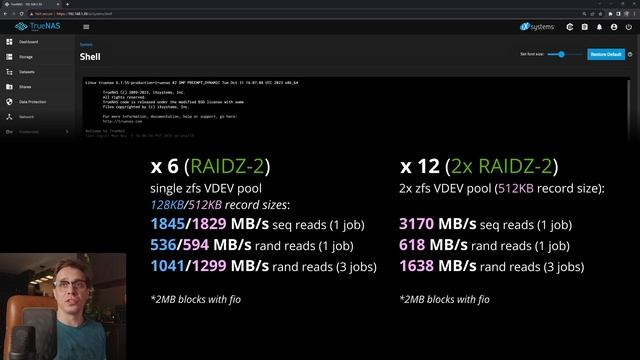Click the TrueNAS logo
640x360 pixels.
pyautogui.click(x=38, y=27)
